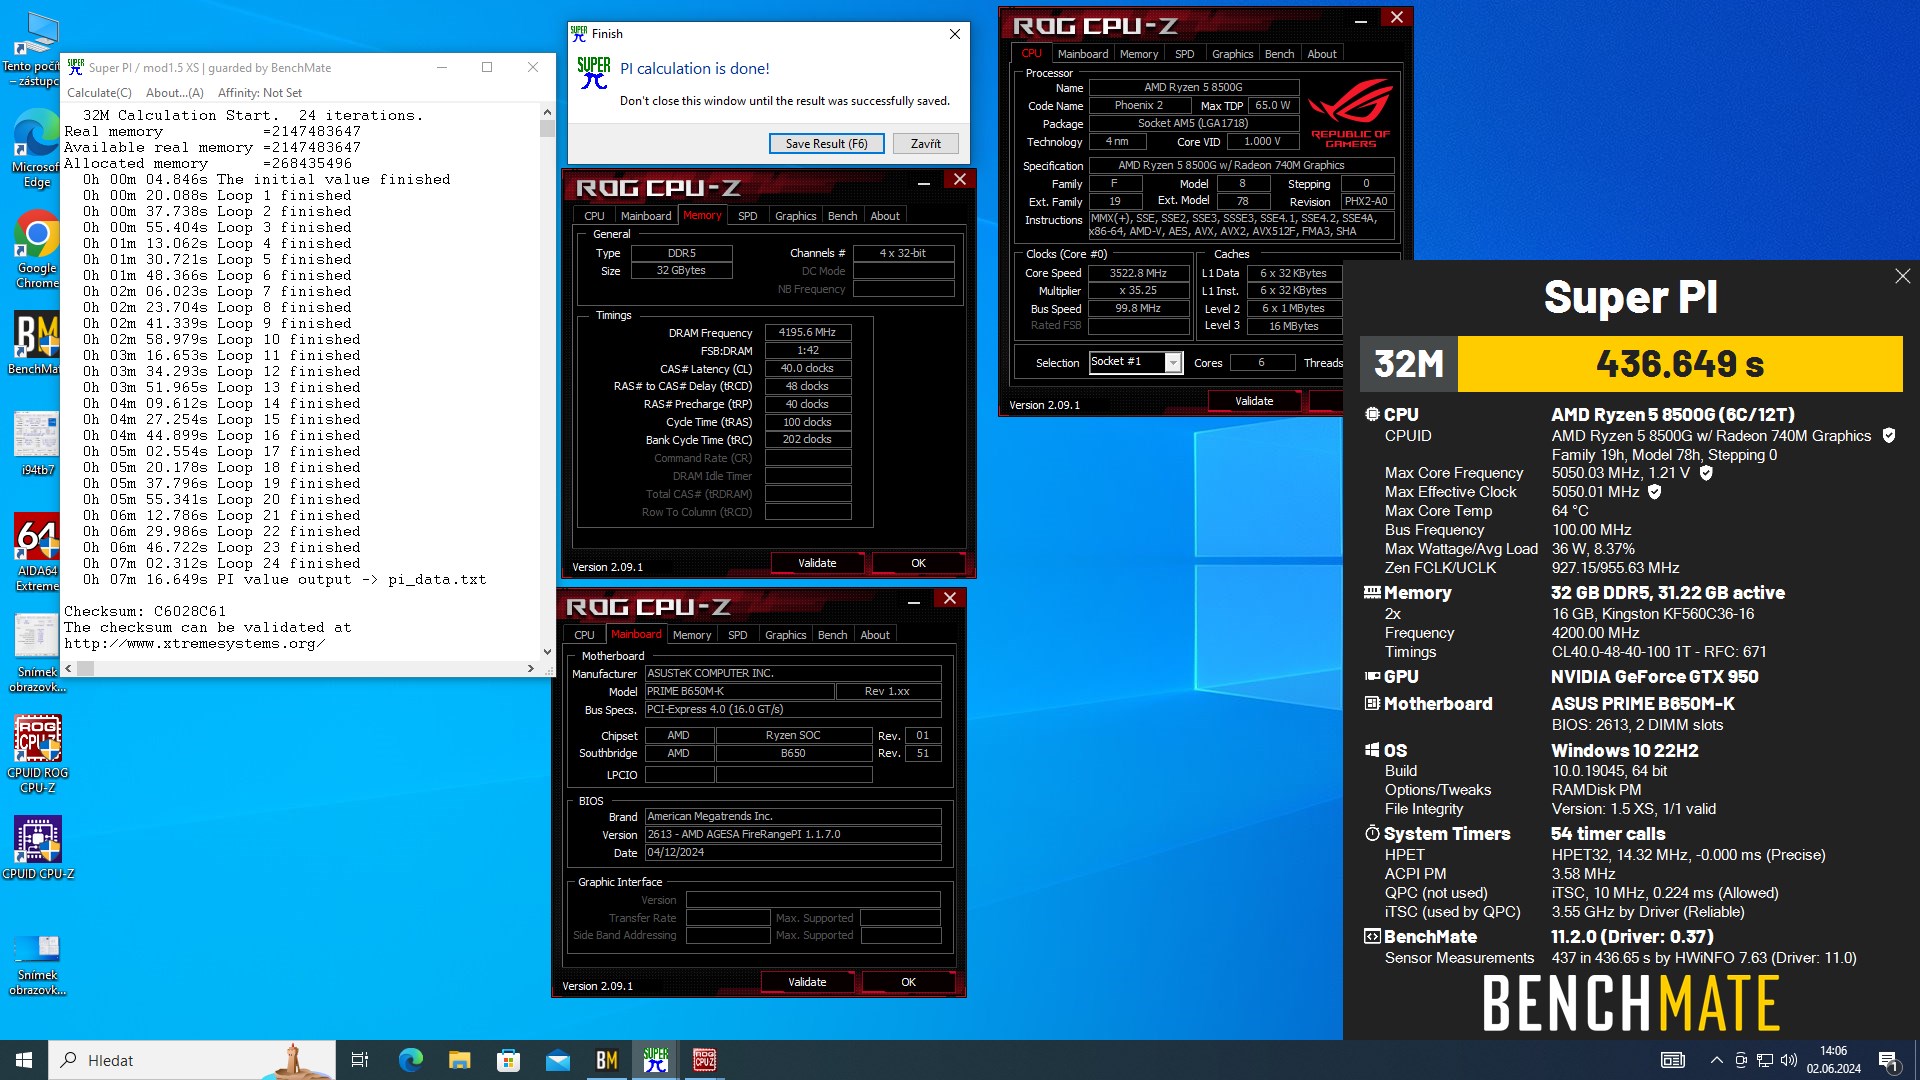Click BIOS version '2613 - AMD AGESA FireRangePI 1.1.7.0'
The image size is (1920, 1080).
click(x=793, y=834)
